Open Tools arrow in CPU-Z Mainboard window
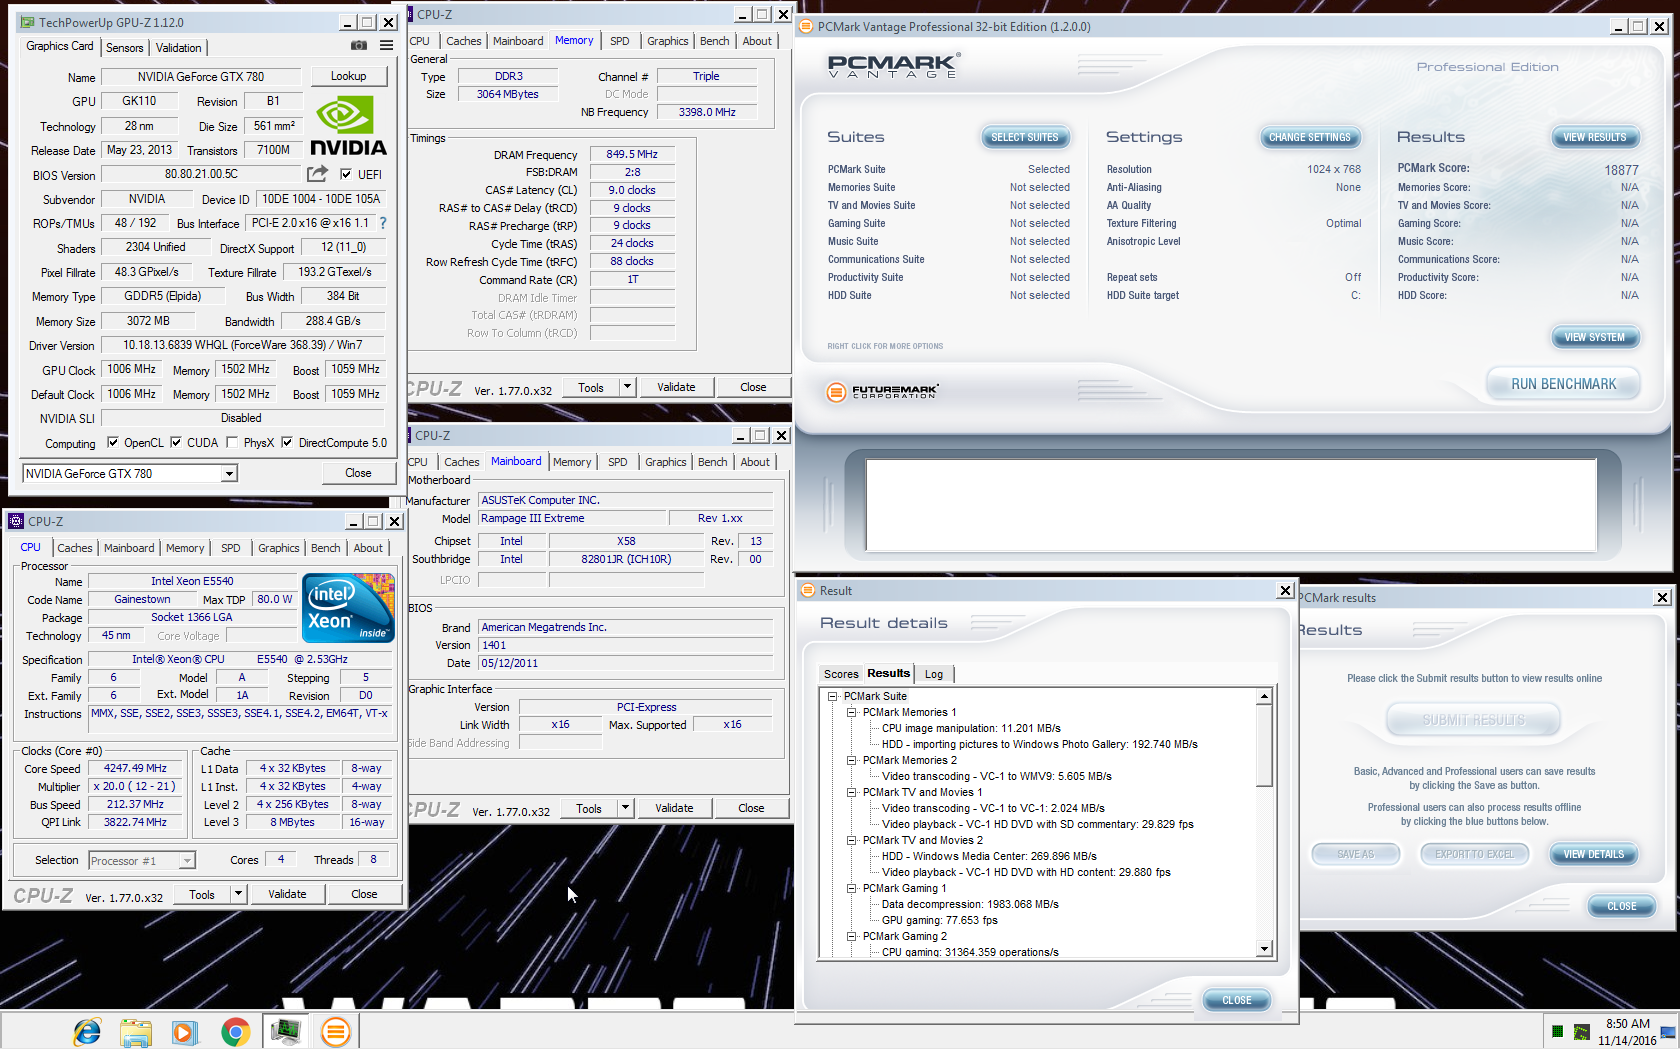Image resolution: width=1680 pixels, height=1050 pixels. click(625, 808)
